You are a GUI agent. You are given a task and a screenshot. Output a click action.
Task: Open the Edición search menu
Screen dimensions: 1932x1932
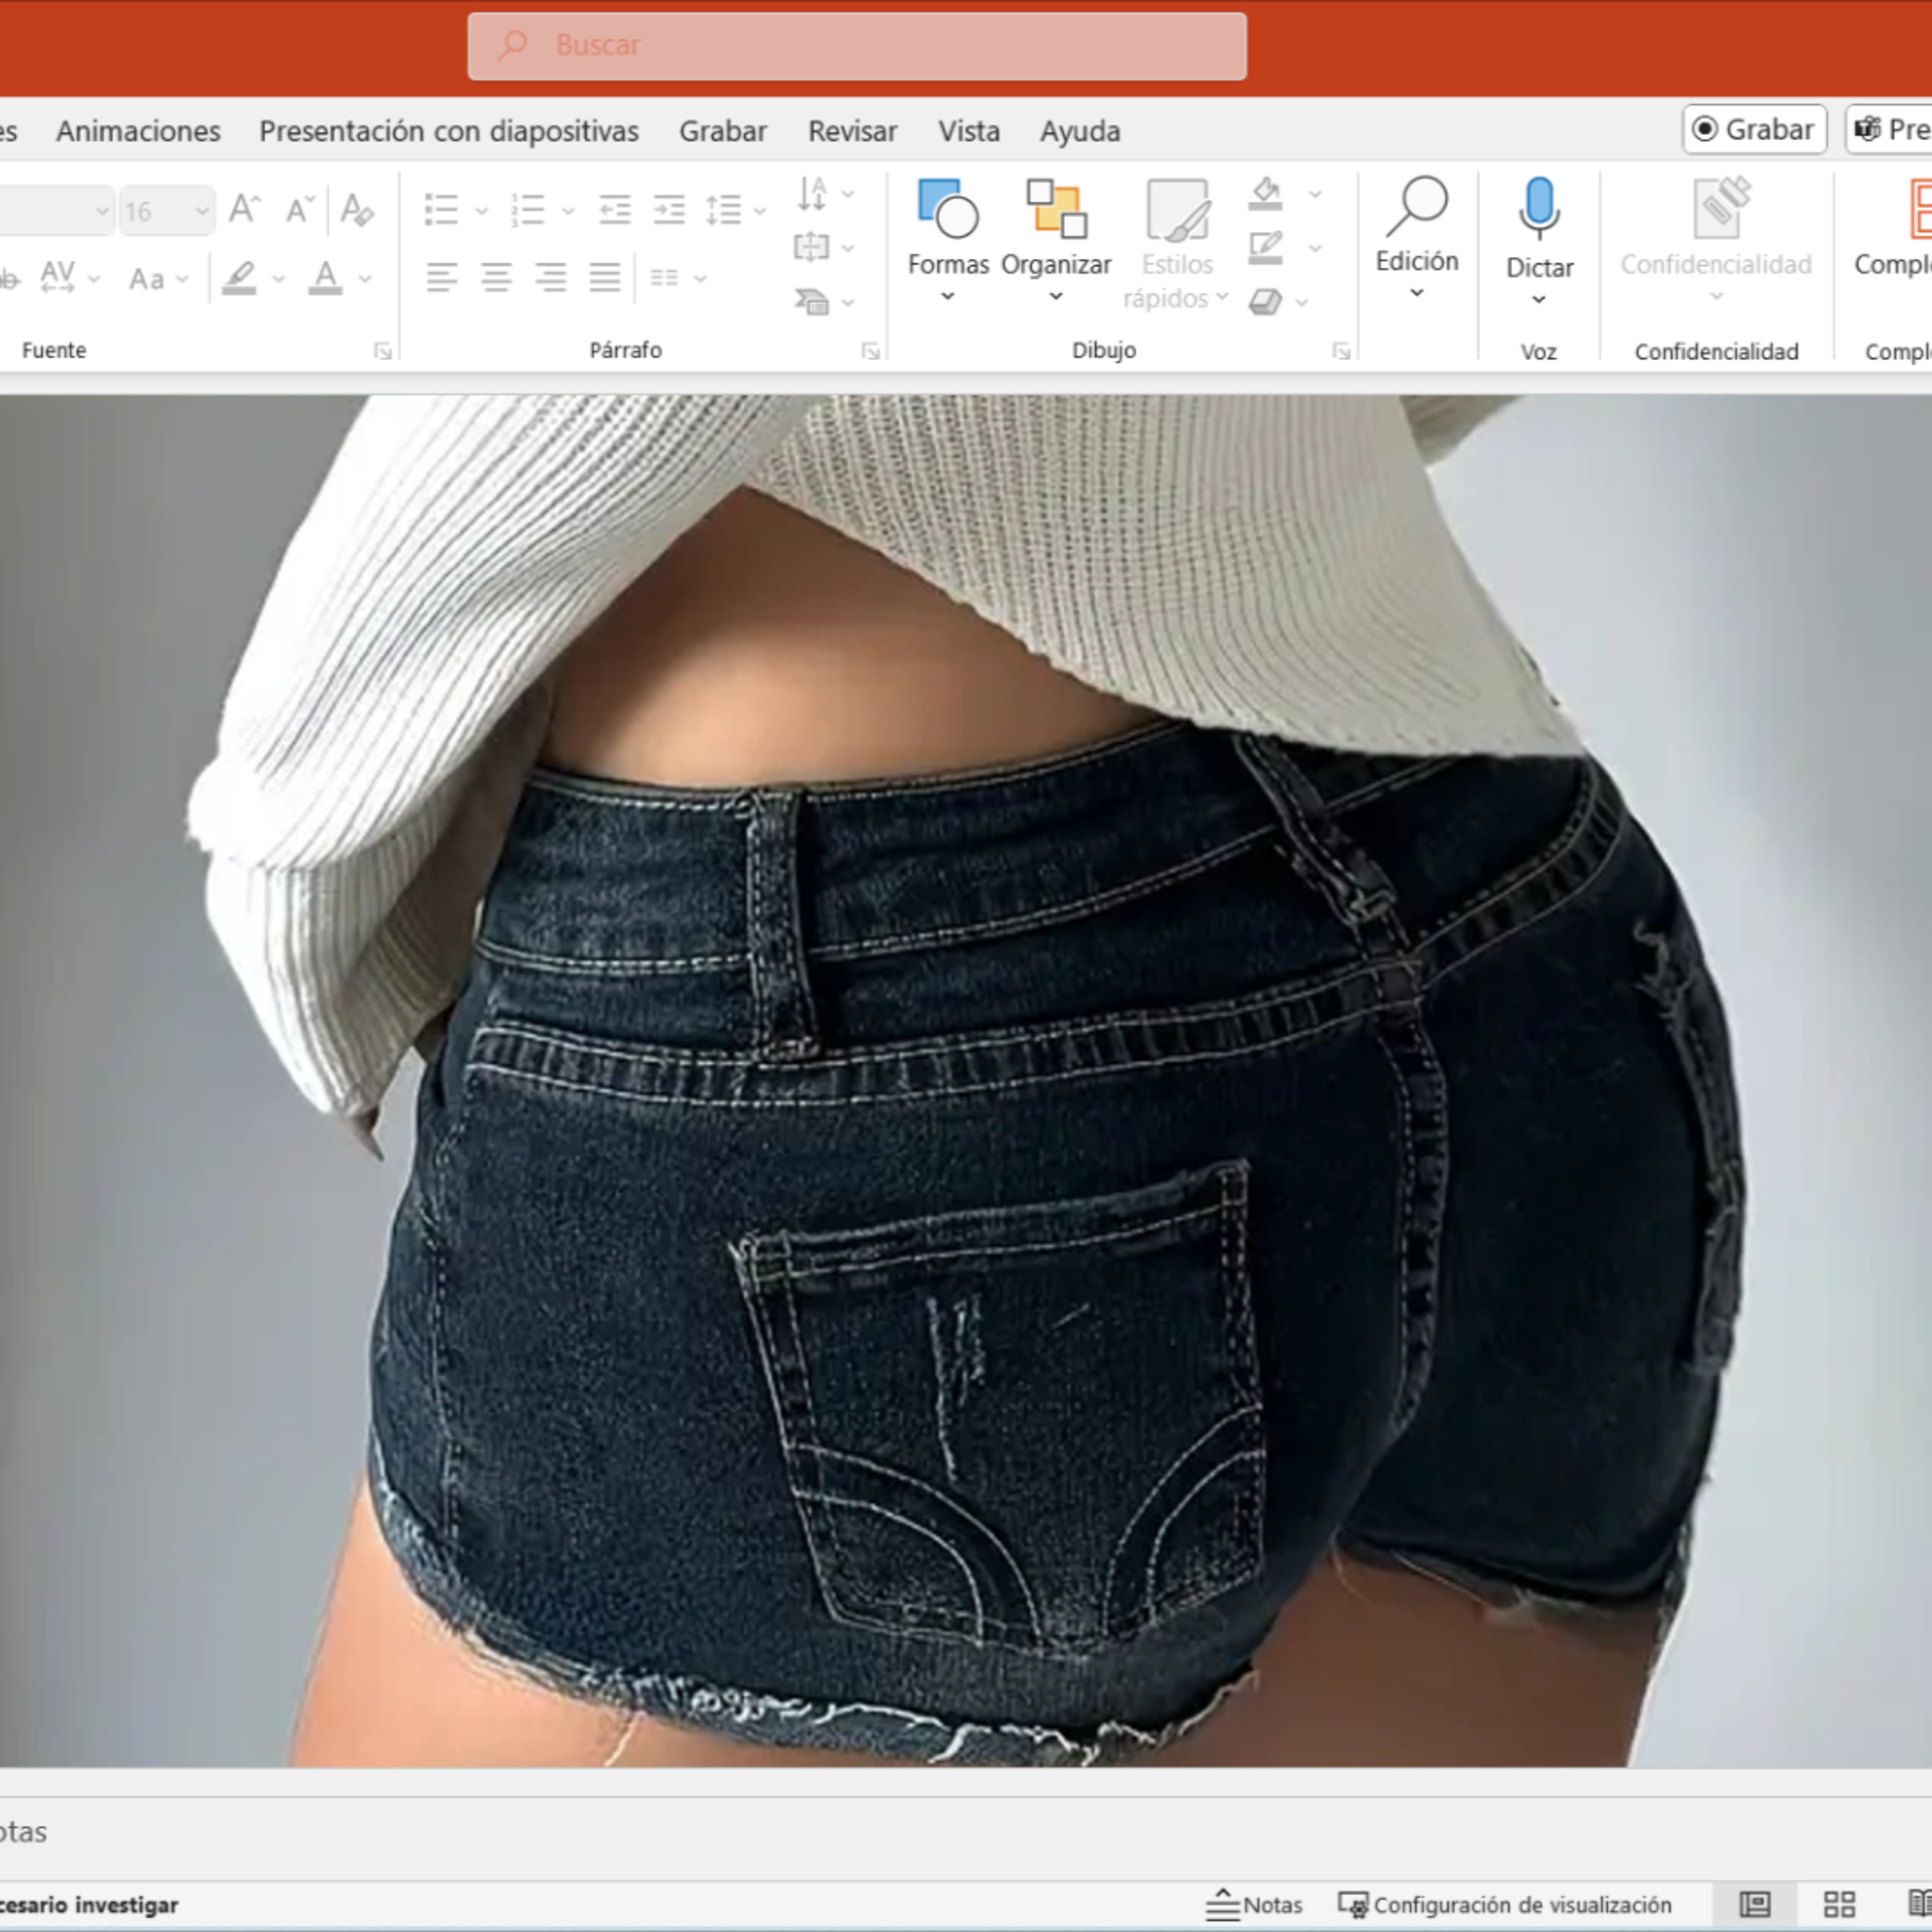pyautogui.click(x=1417, y=238)
